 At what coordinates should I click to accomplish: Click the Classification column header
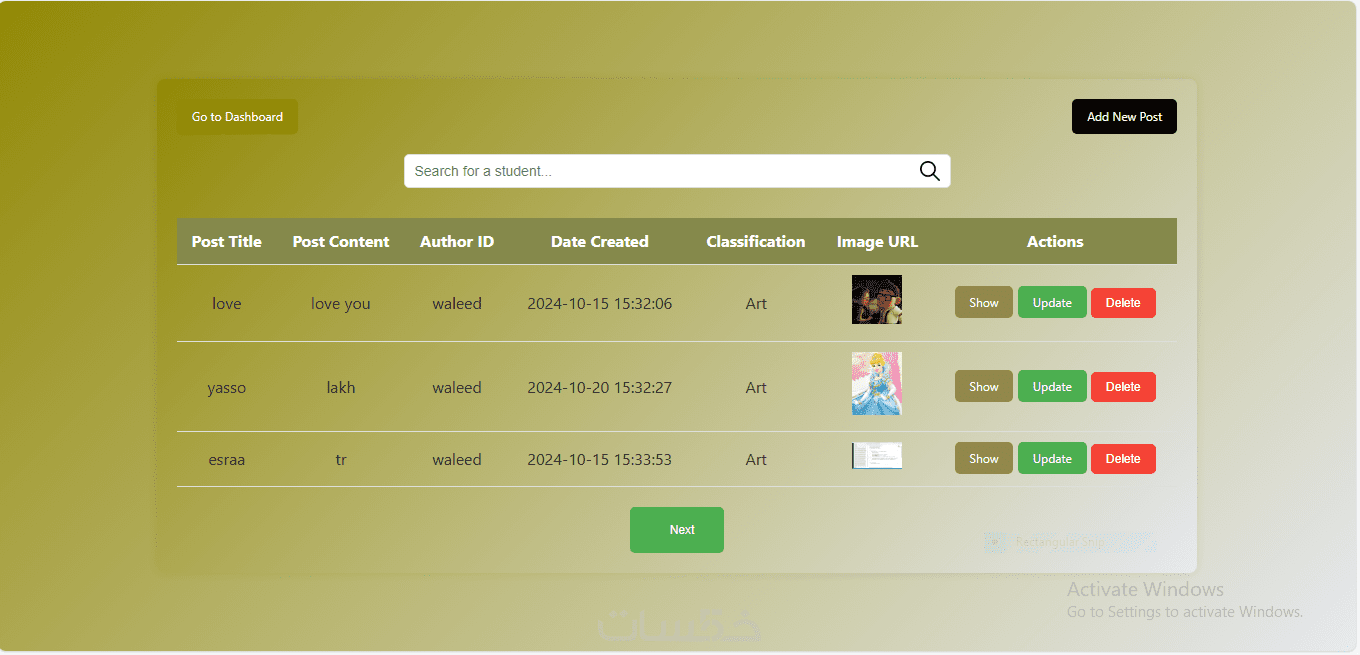(x=756, y=241)
